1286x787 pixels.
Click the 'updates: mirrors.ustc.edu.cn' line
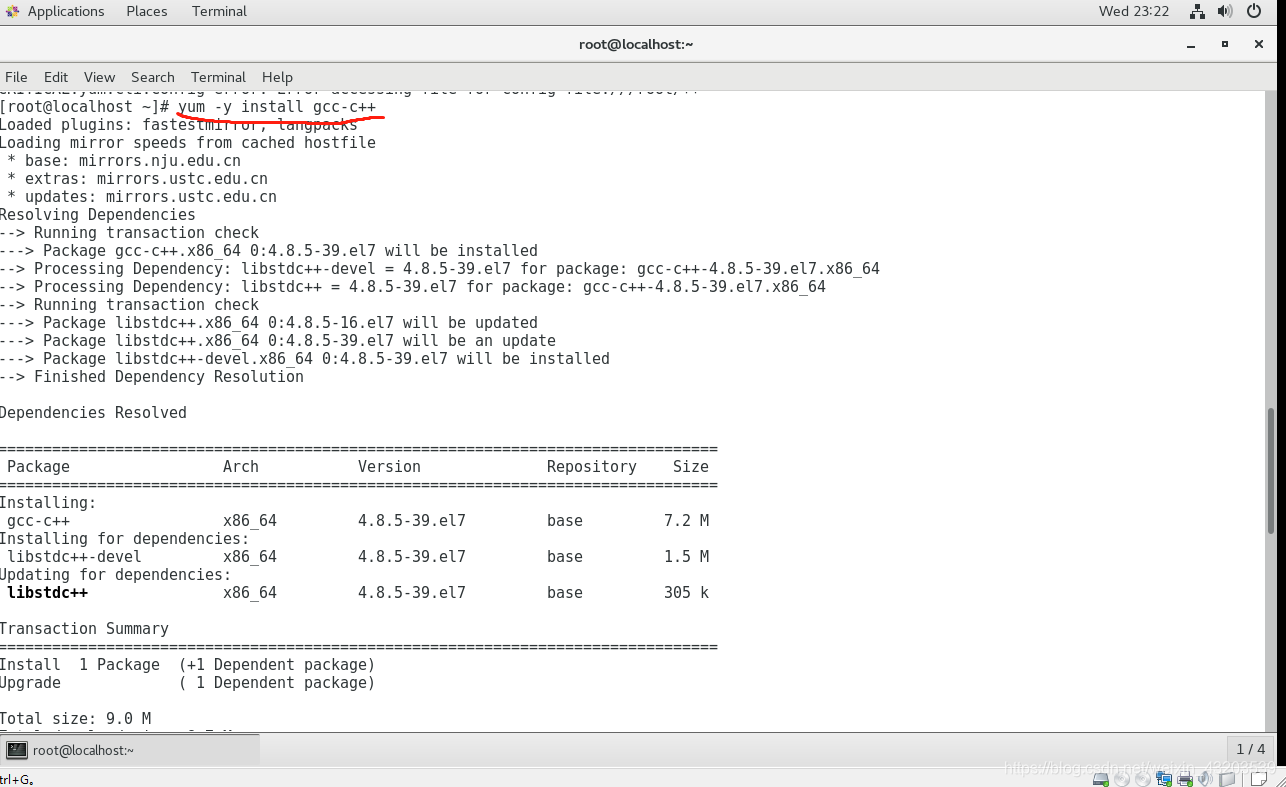coord(142,196)
